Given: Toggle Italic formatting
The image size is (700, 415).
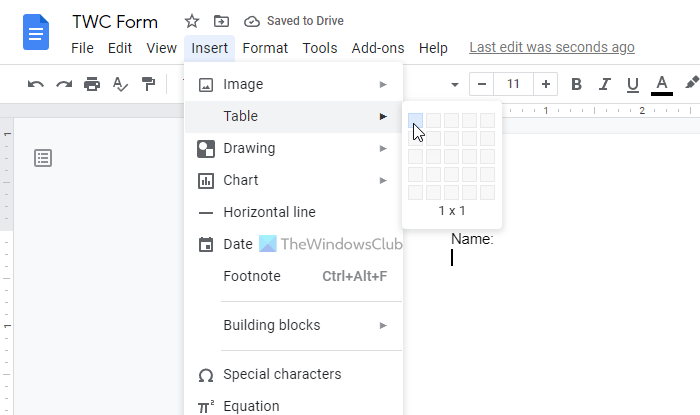Looking at the screenshot, I should [604, 84].
